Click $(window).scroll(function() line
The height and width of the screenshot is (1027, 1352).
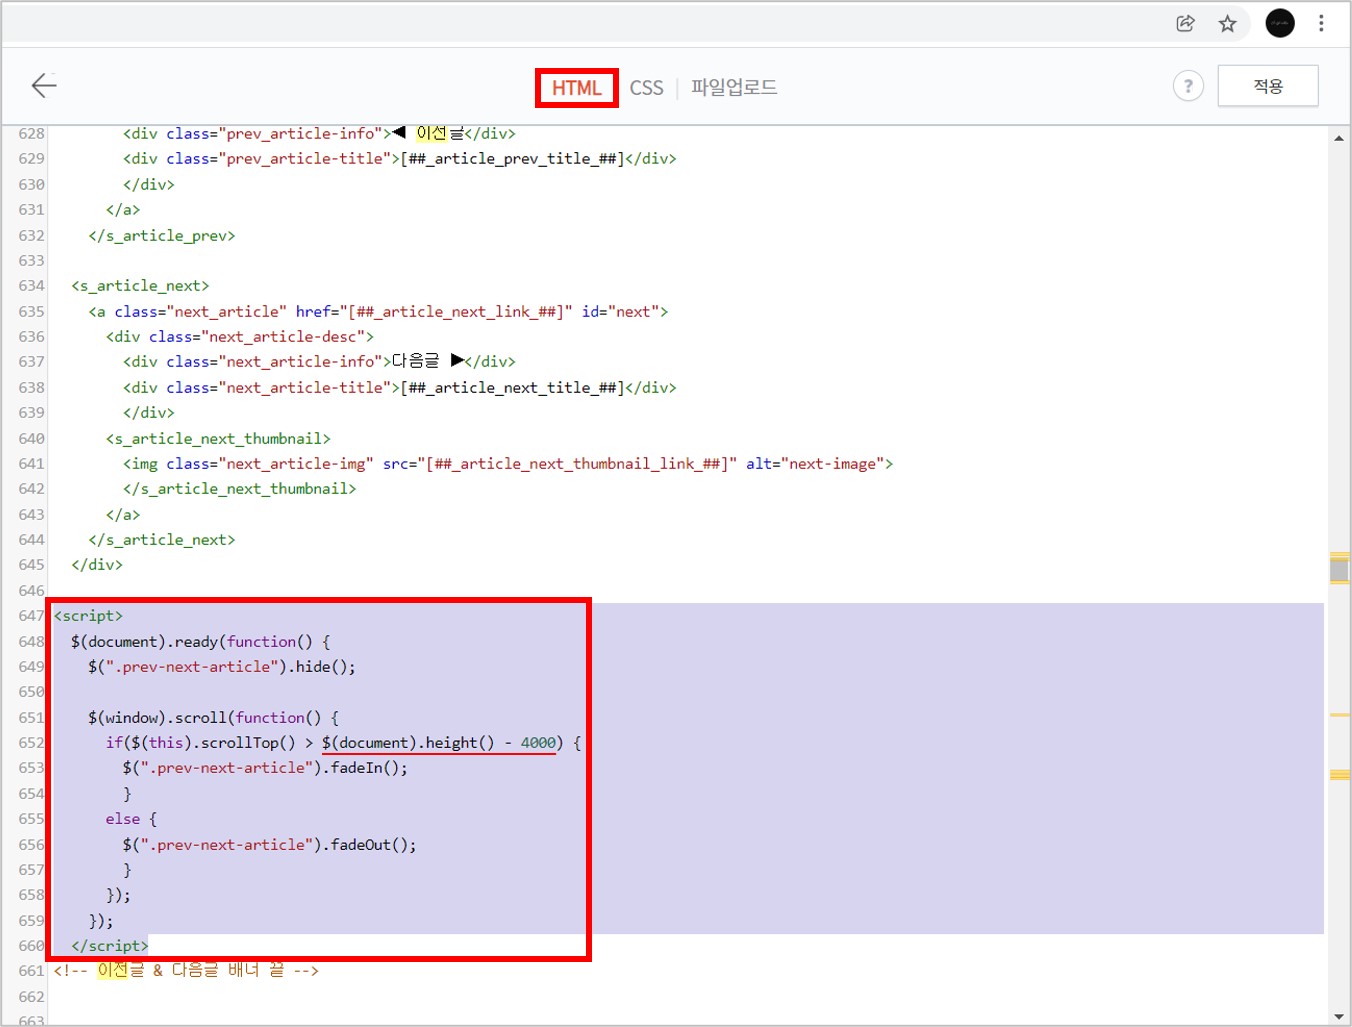[x=213, y=718]
